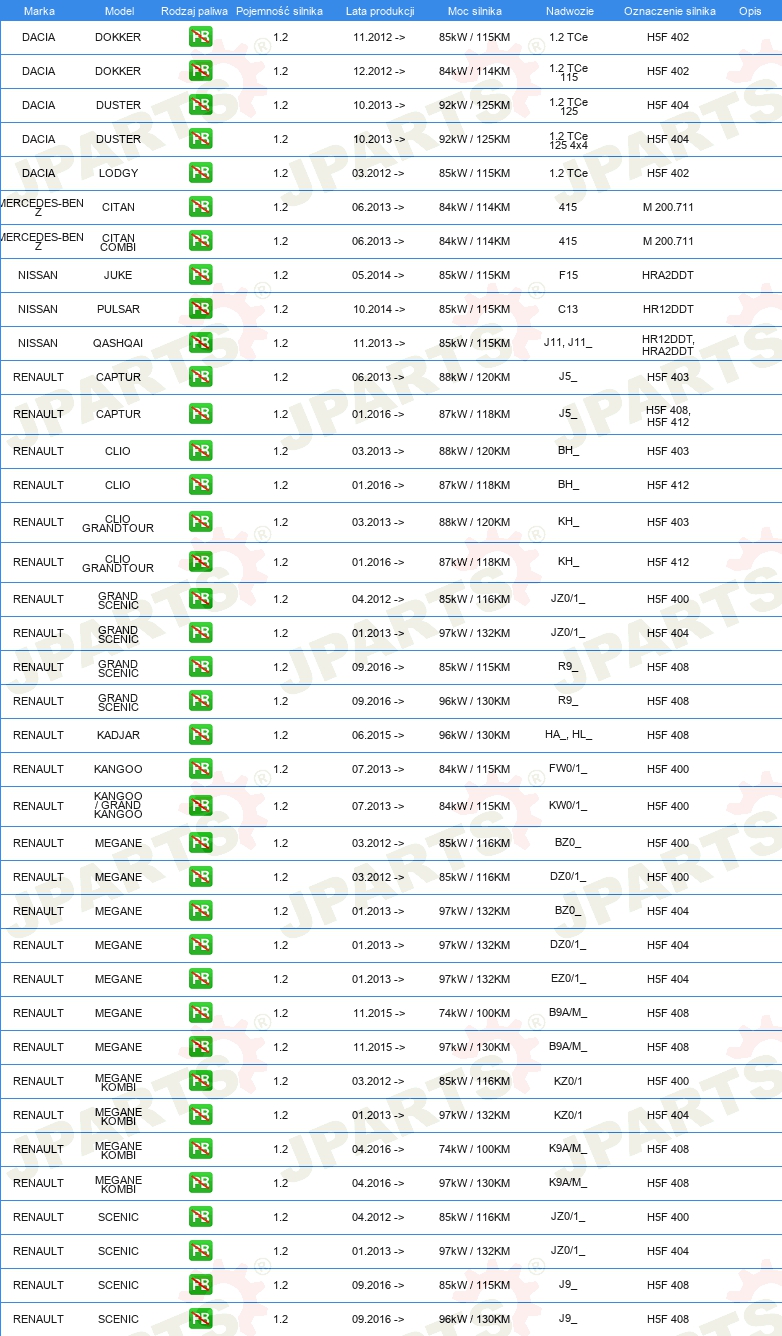Click the Nadwozie column header

pyautogui.click(x=569, y=11)
